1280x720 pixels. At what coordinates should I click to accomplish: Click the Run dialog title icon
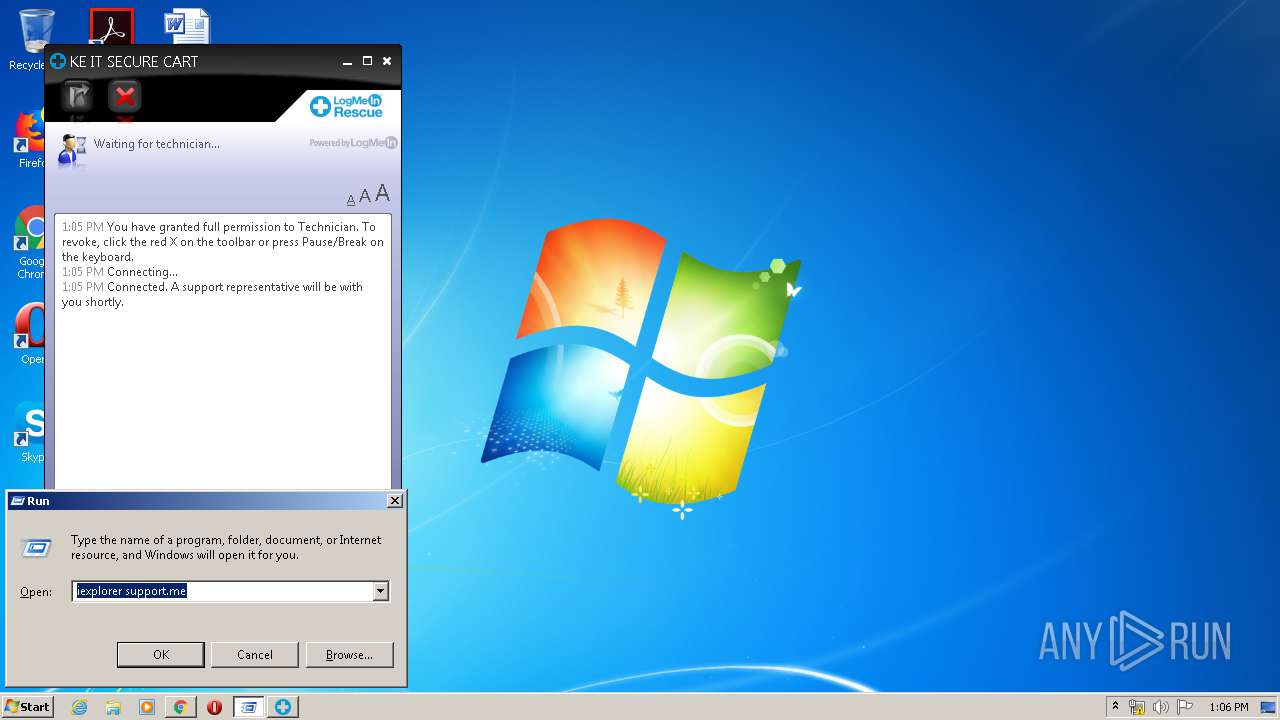click(17, 501)
